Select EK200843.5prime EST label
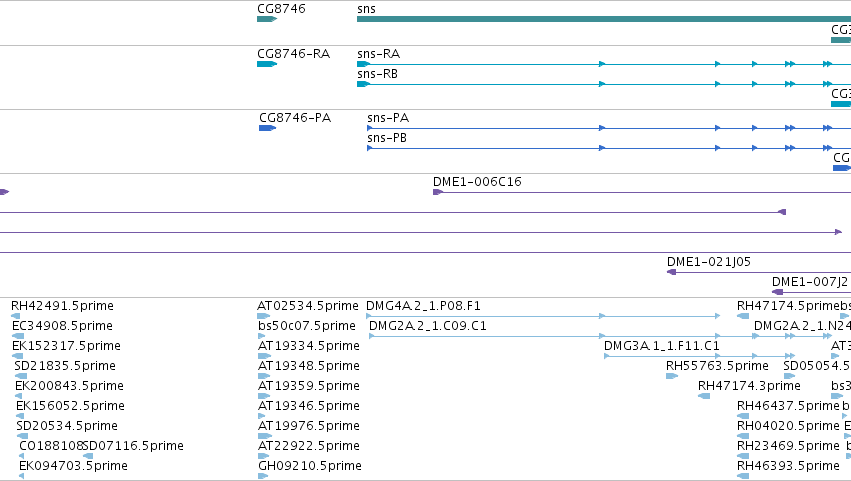 pyautogui.click(x=69, y=386)
